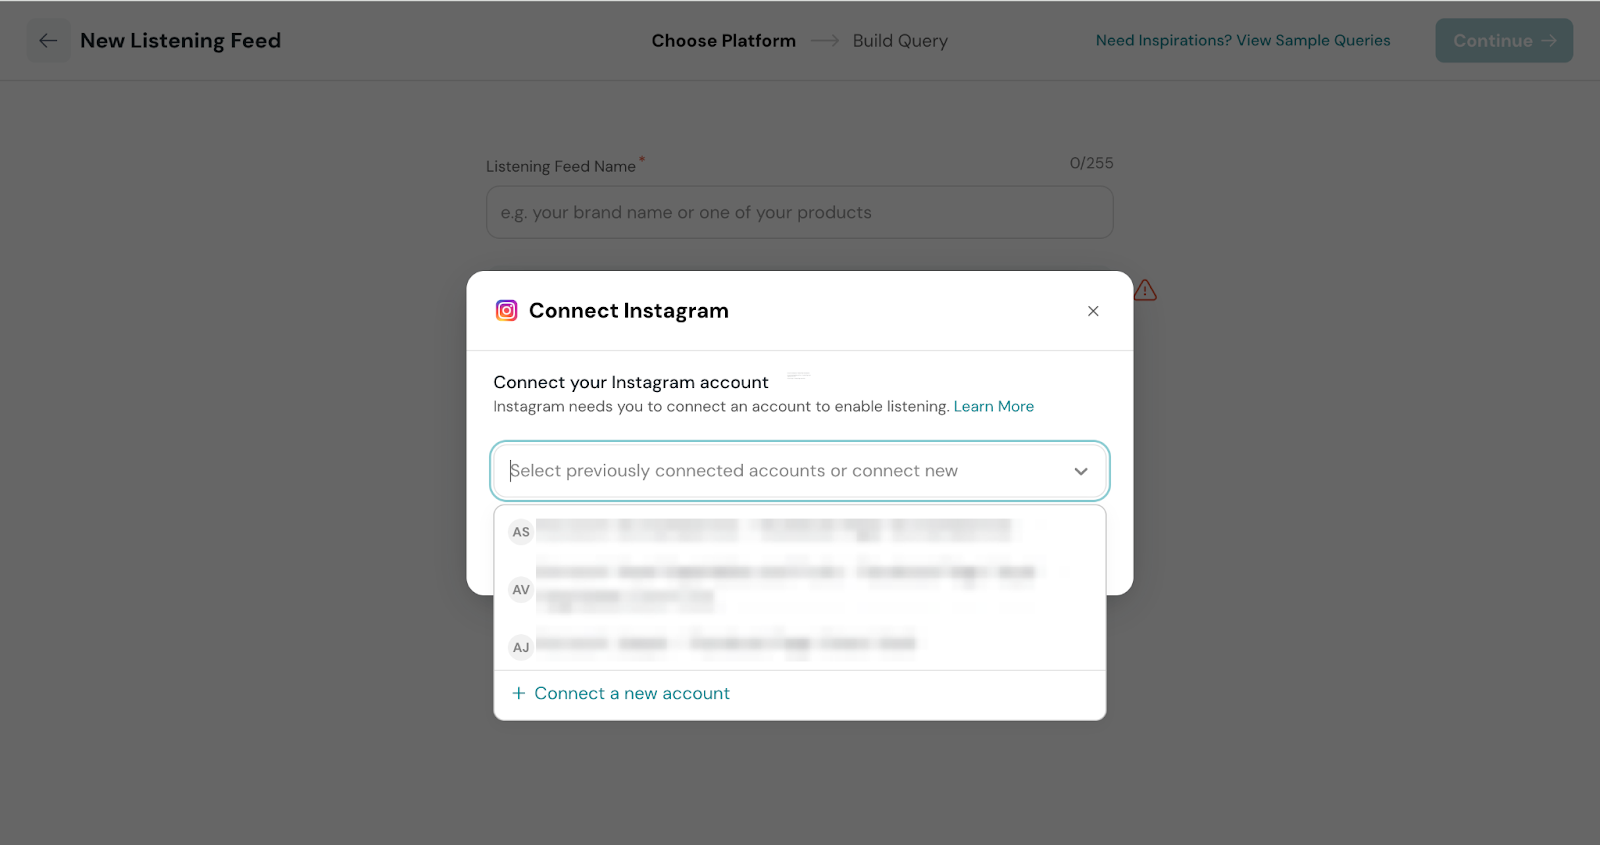The image size is (1600, 845).
Task: Switch to the Build Query step
Action: coord(900,41)
